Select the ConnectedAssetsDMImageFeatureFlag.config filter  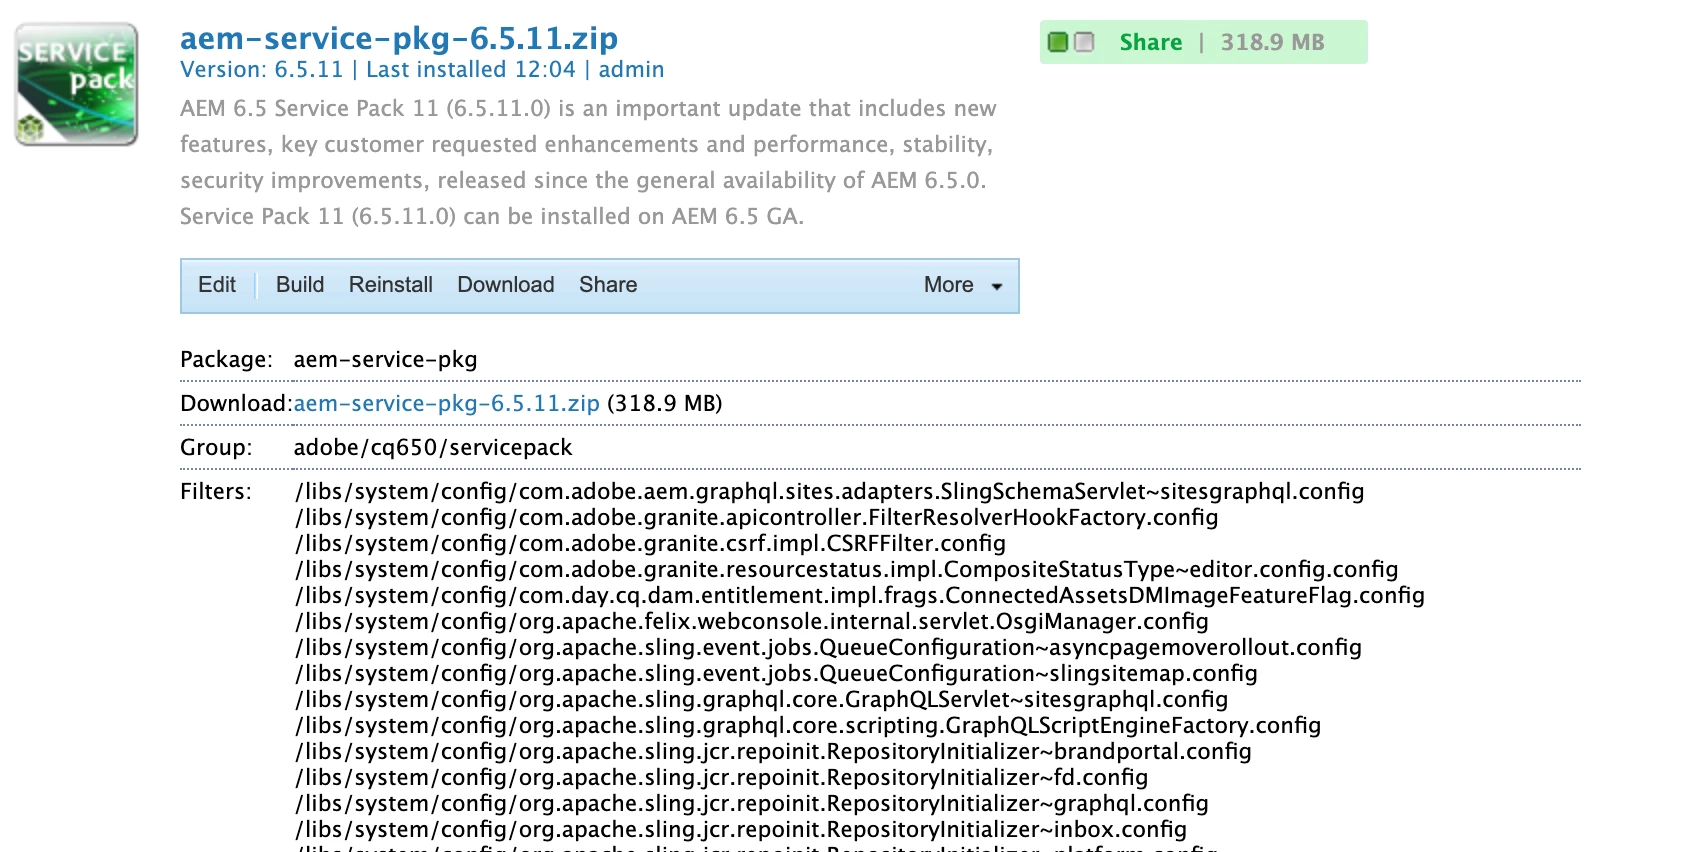(860, 595)
